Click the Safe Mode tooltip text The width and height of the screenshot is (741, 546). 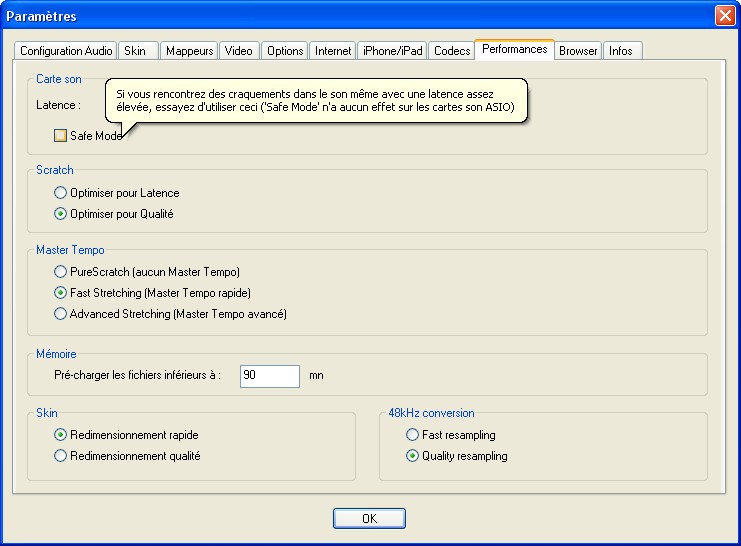315,100
